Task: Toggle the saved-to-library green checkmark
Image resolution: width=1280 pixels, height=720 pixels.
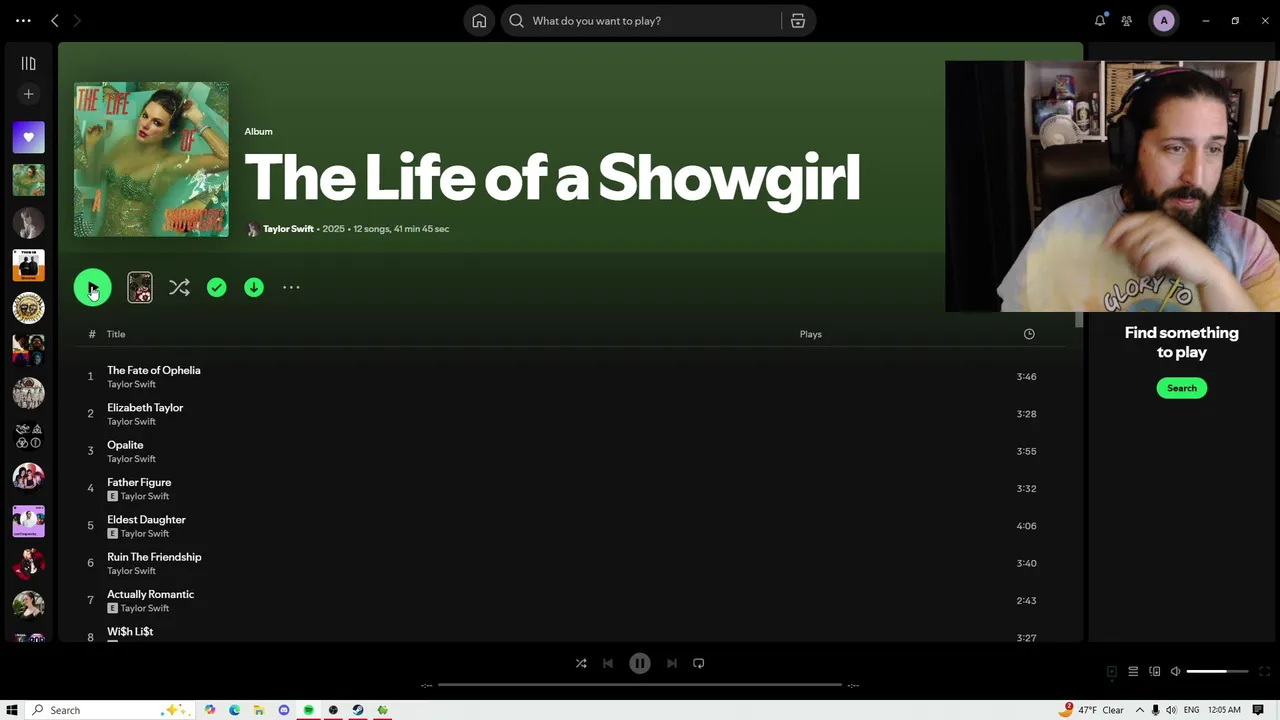Action: [216, 287]
